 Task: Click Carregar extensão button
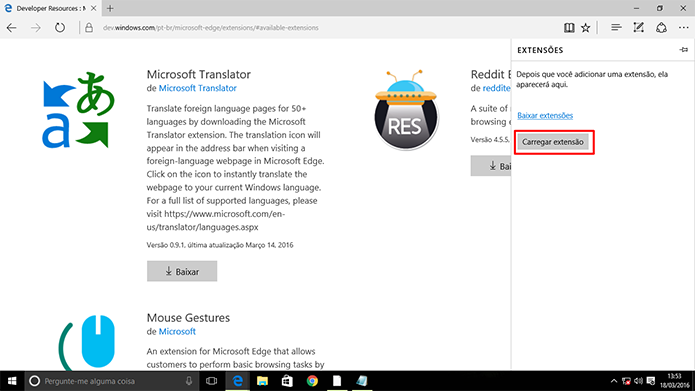553,142
